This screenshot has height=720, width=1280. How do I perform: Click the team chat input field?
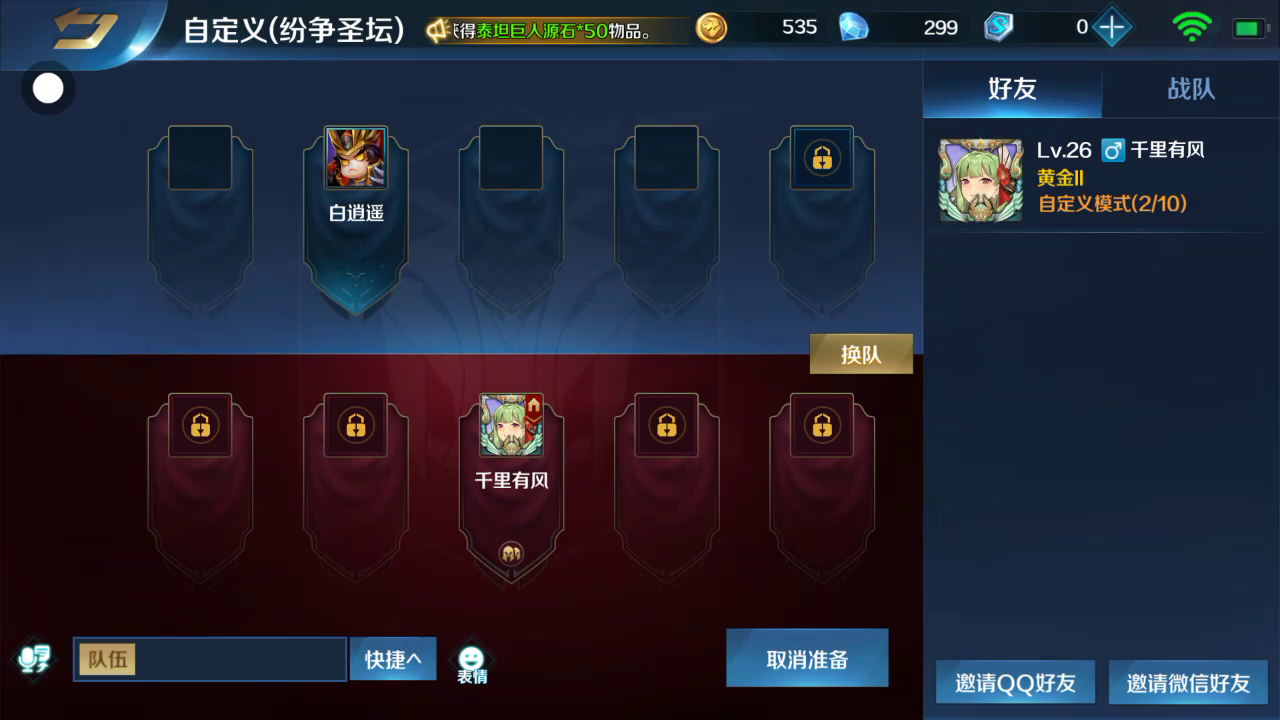pyautogui.click(x=210, y=659)
